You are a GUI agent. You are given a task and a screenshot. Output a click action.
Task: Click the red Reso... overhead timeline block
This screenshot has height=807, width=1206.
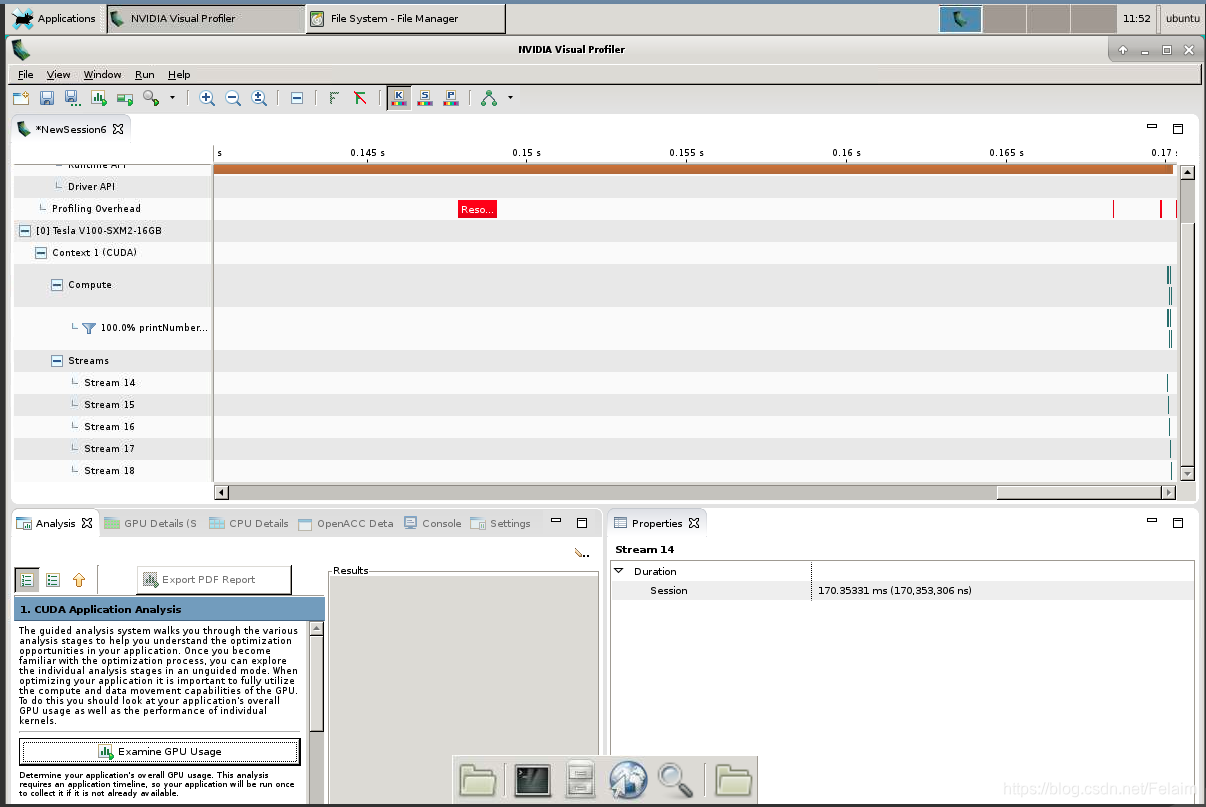click(x=477, y=209)
